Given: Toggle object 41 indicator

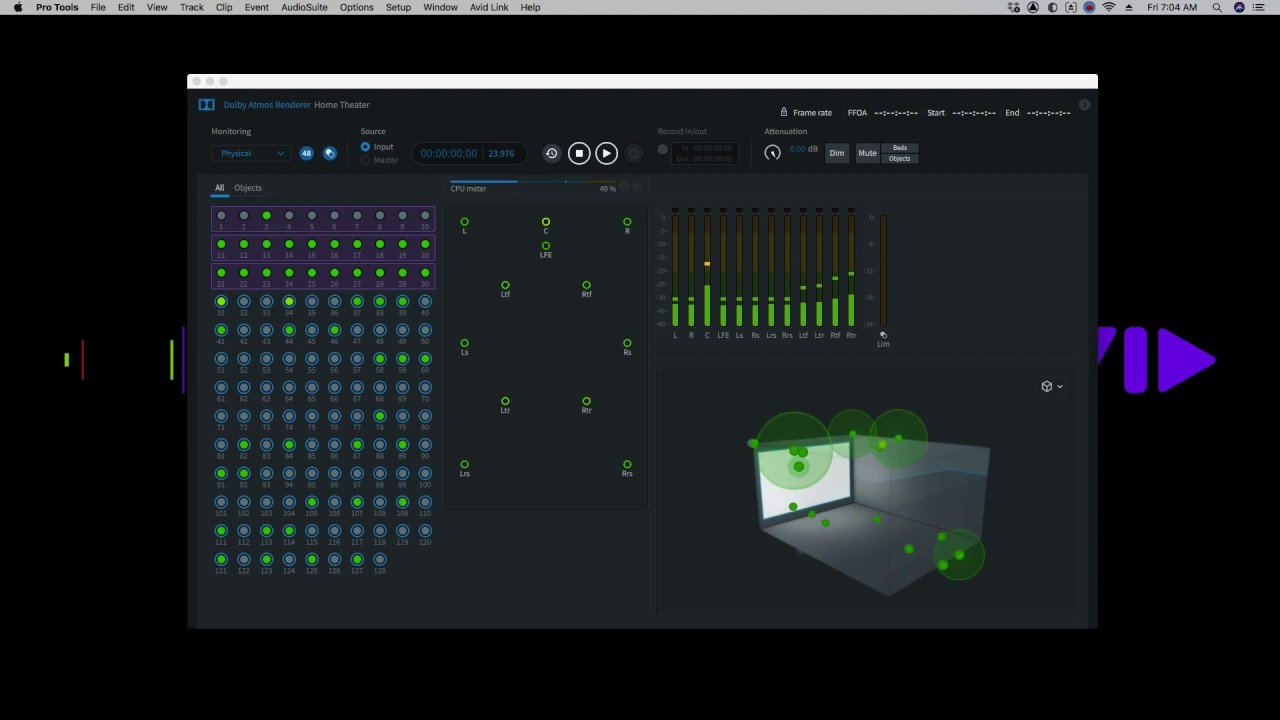Looking at the screenshot, I should pyautogui.click(x=221, y=330).
